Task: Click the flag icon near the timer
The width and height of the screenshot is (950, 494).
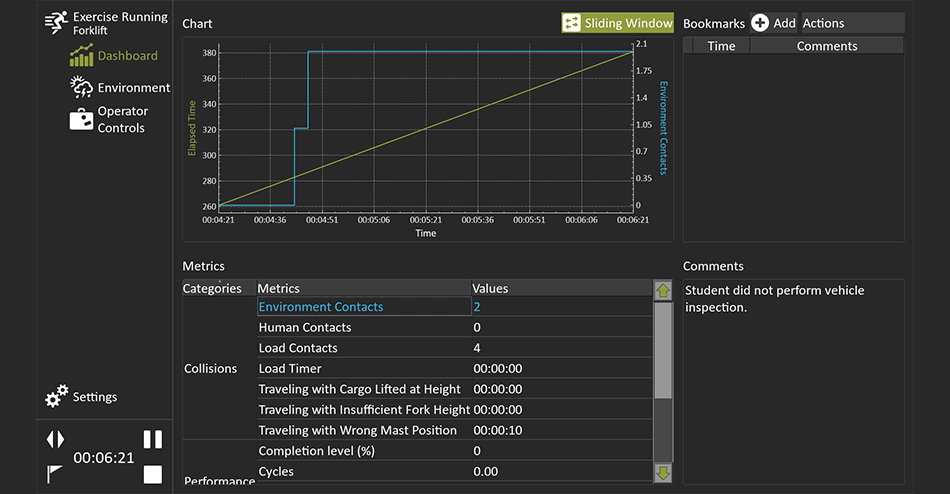Action: 55,474
